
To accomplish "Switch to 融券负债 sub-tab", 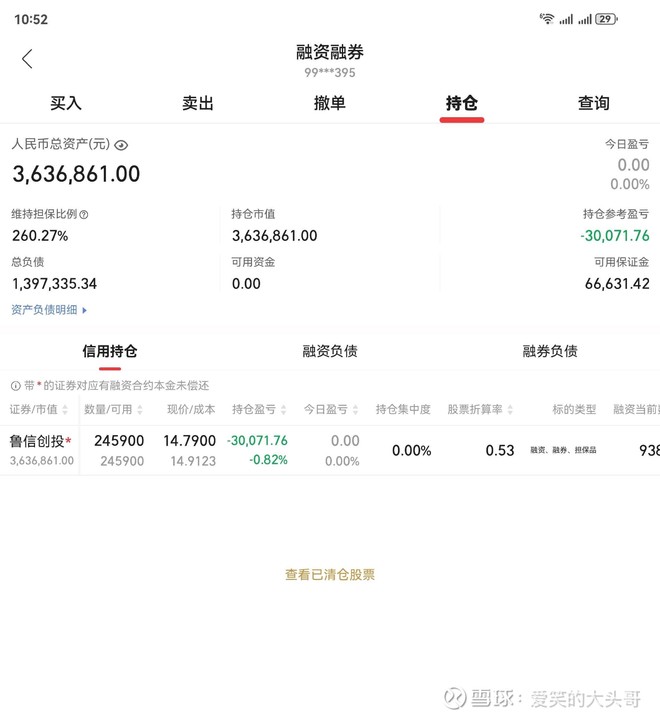I will pyautogui.click(x=550, y=351).
